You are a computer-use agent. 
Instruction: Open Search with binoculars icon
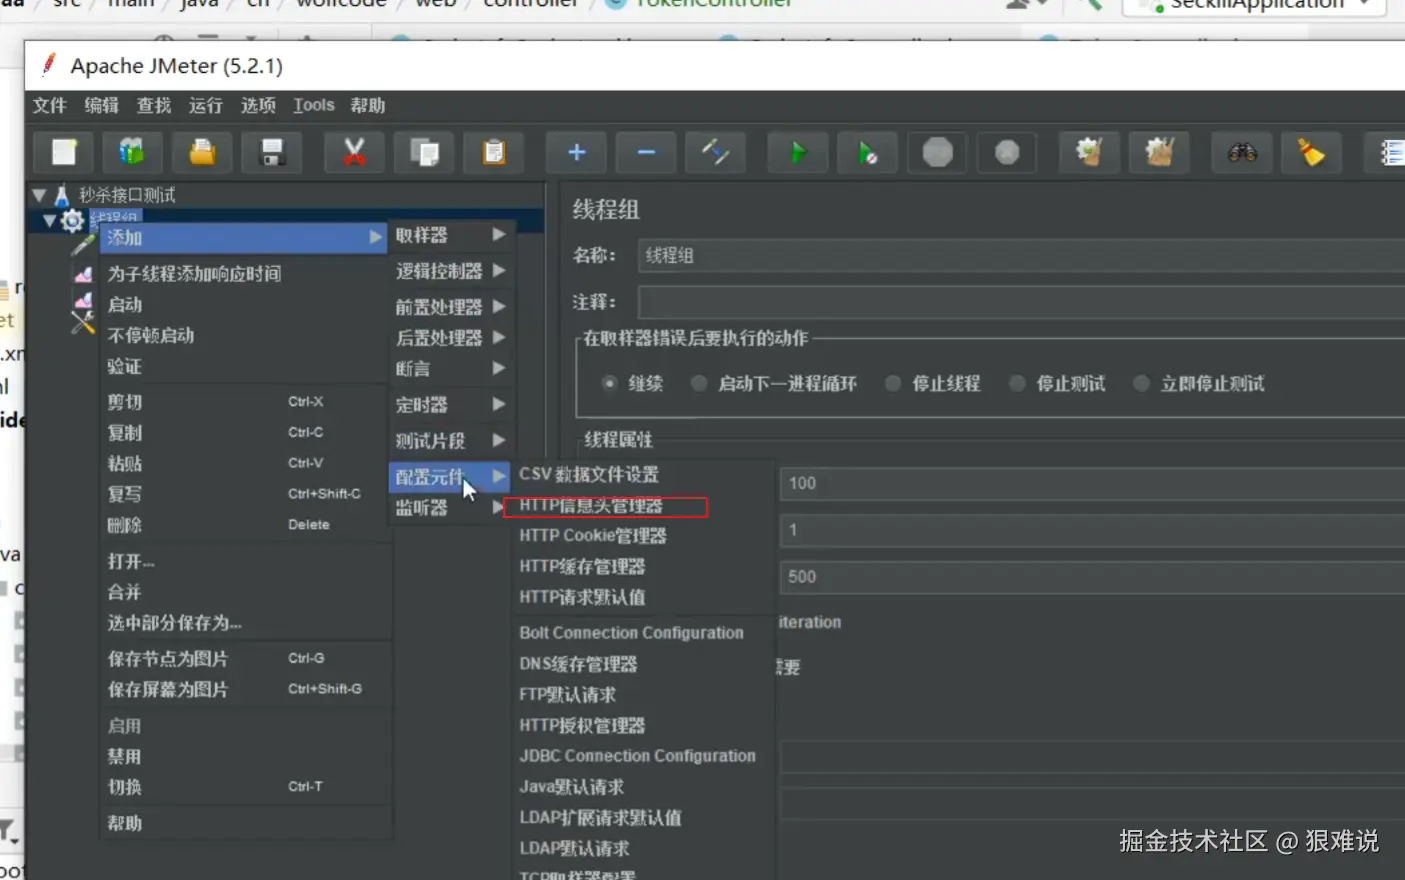[x=1242, y=152]
